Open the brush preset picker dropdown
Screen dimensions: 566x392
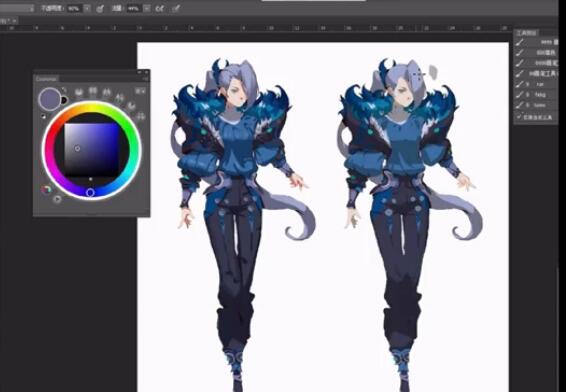point(17,8)
